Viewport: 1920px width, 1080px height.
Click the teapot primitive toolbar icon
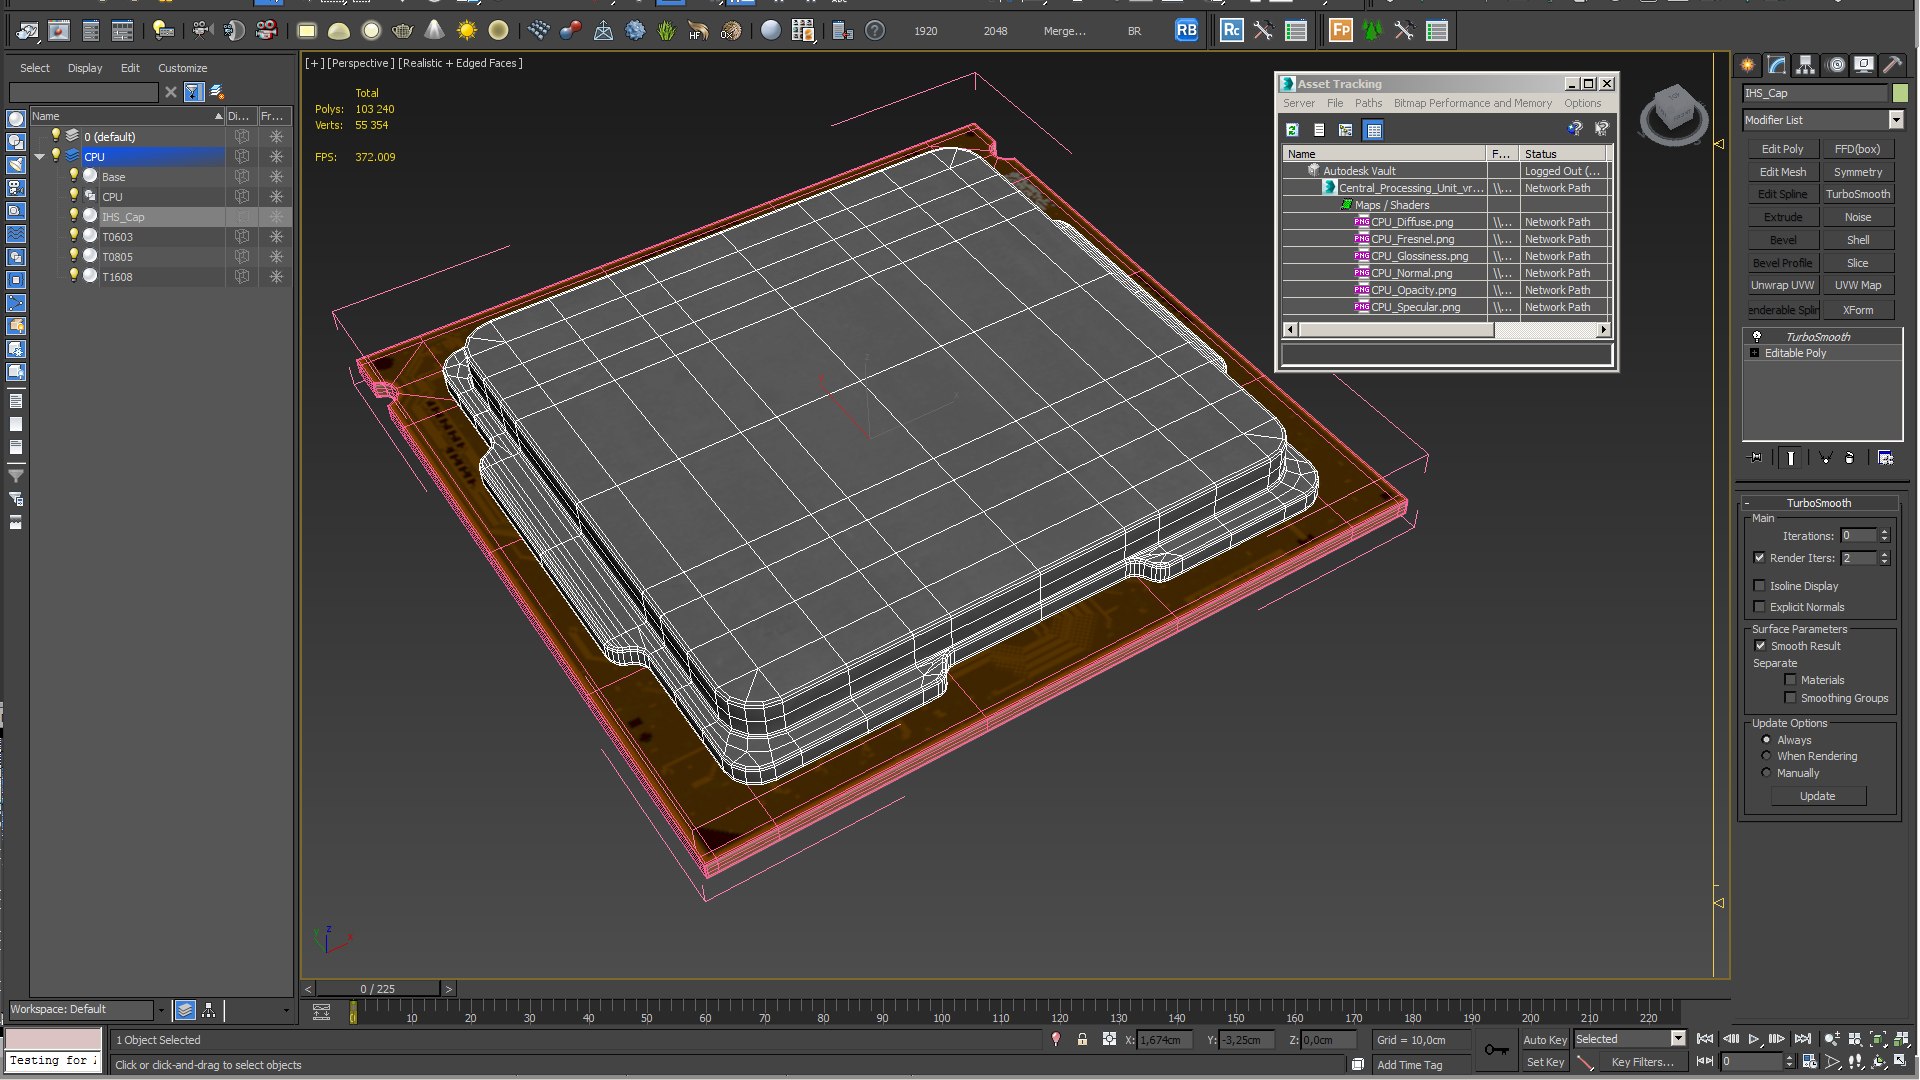[x=403, y=30]
